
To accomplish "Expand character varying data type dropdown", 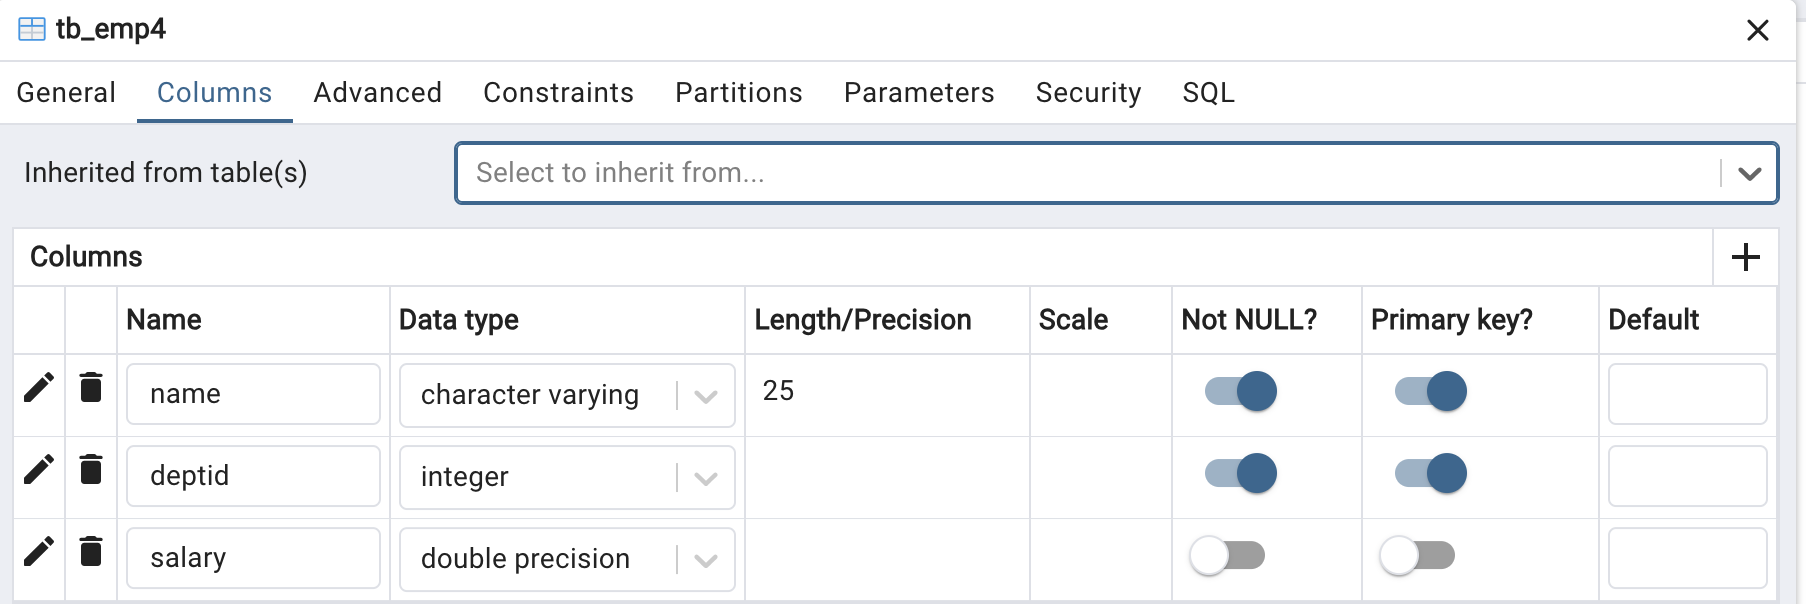I will coord(706,396).
